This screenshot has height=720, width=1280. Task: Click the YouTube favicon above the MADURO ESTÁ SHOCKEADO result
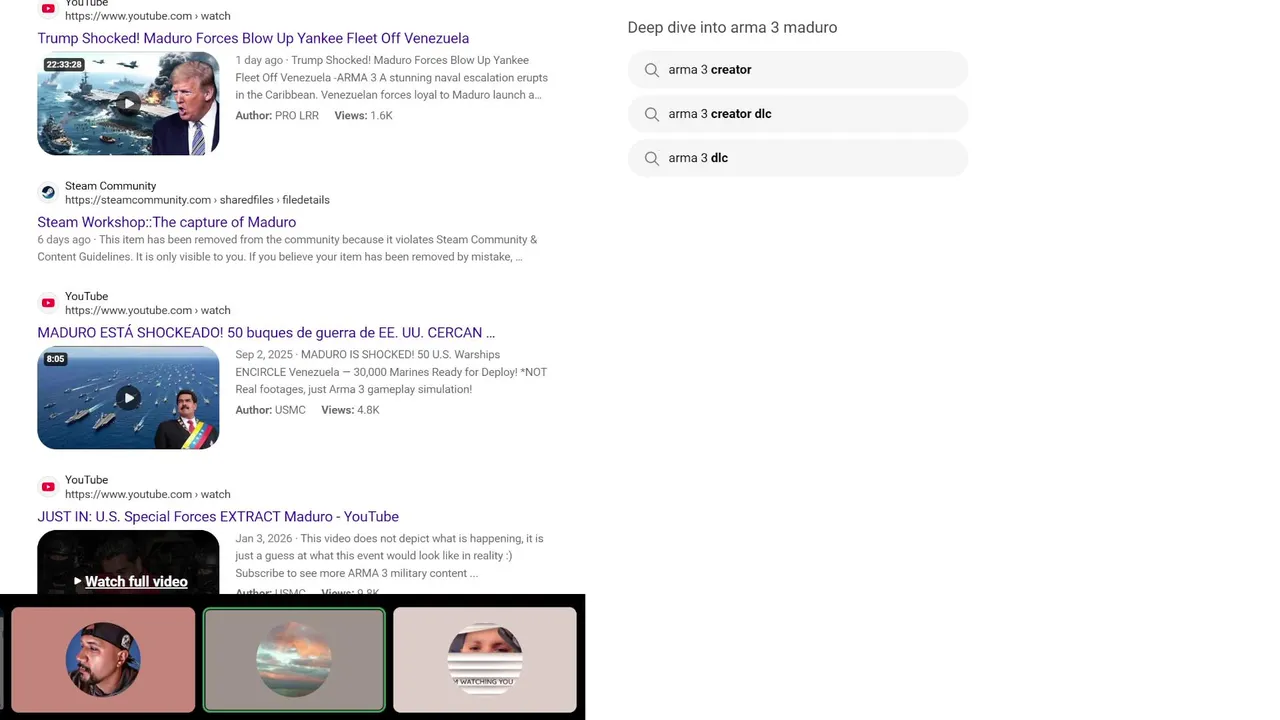(x=48, y=303)
